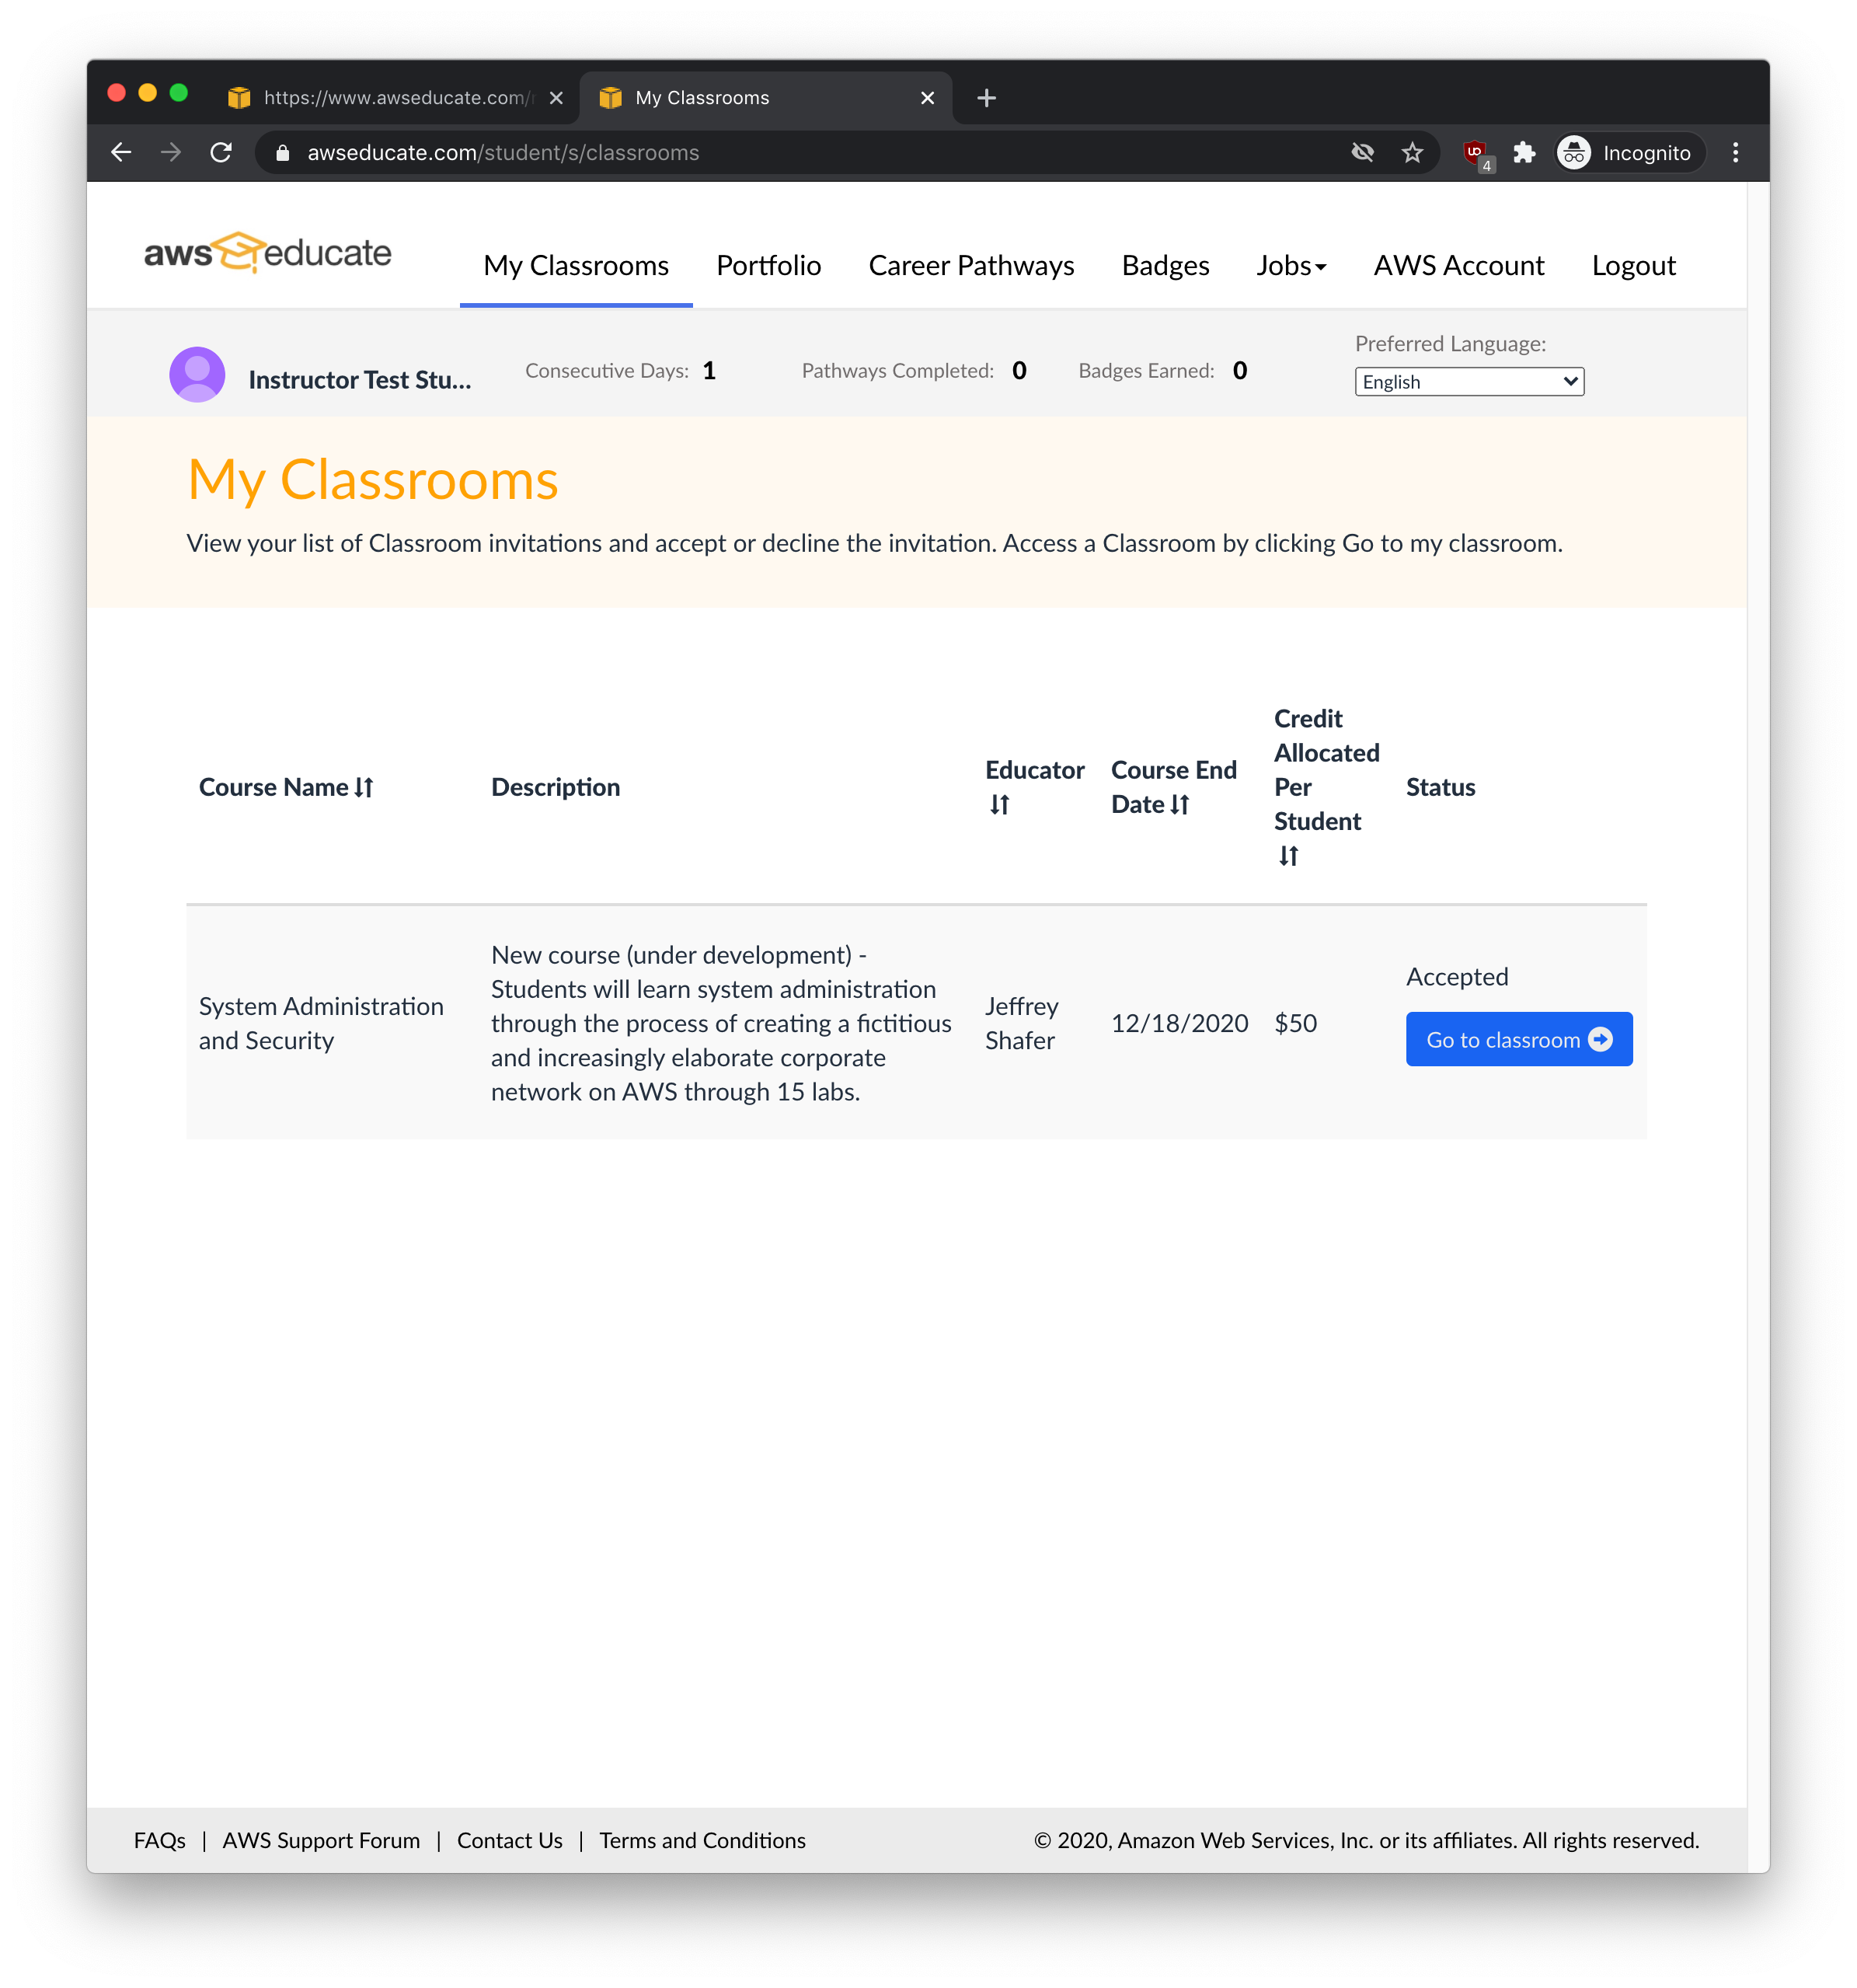Click the Jeffrey Shafer educator cell
This screenshot has height=1988, width=1857.
(x=1021, y=1023)
